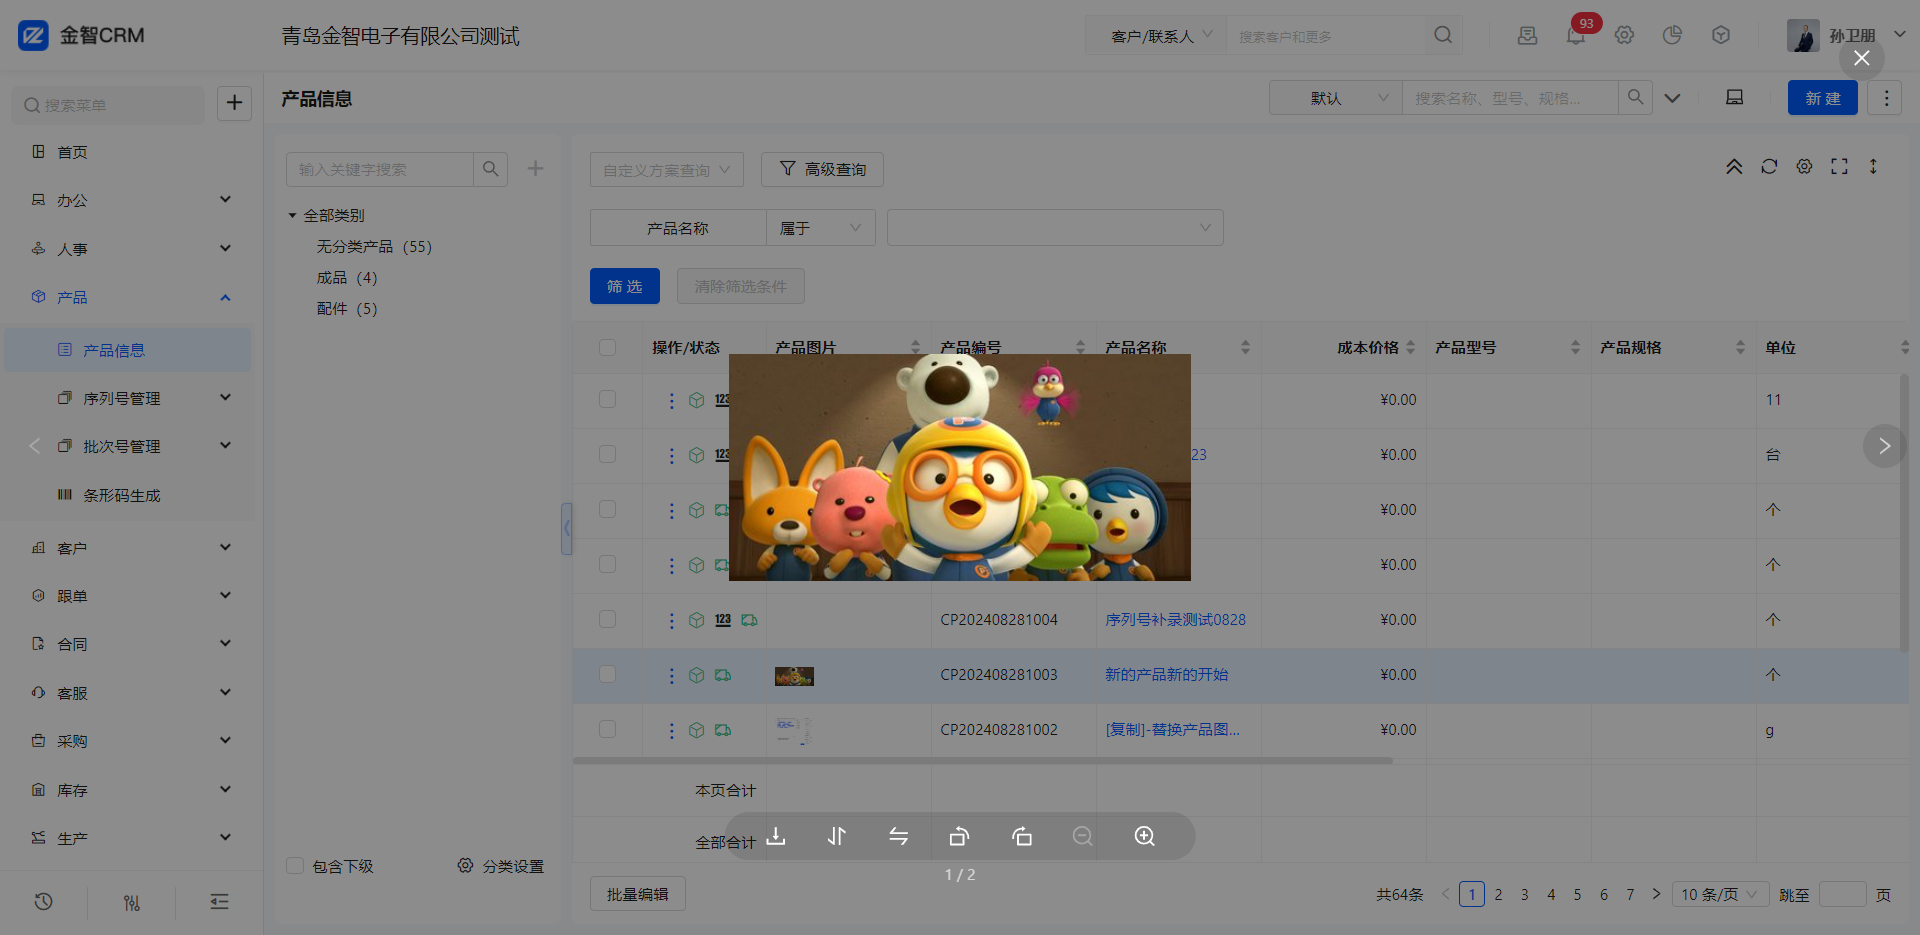Check the row with unit 11
The height and width of the screenshot is (935, 1920).
pos(607,399)
